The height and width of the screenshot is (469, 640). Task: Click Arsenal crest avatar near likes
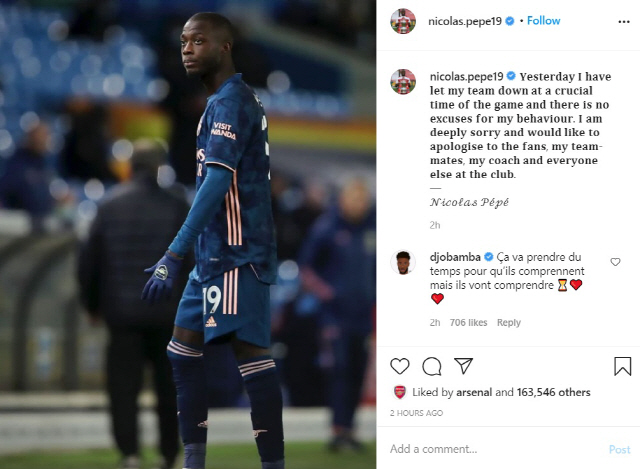tap(400, 392)
